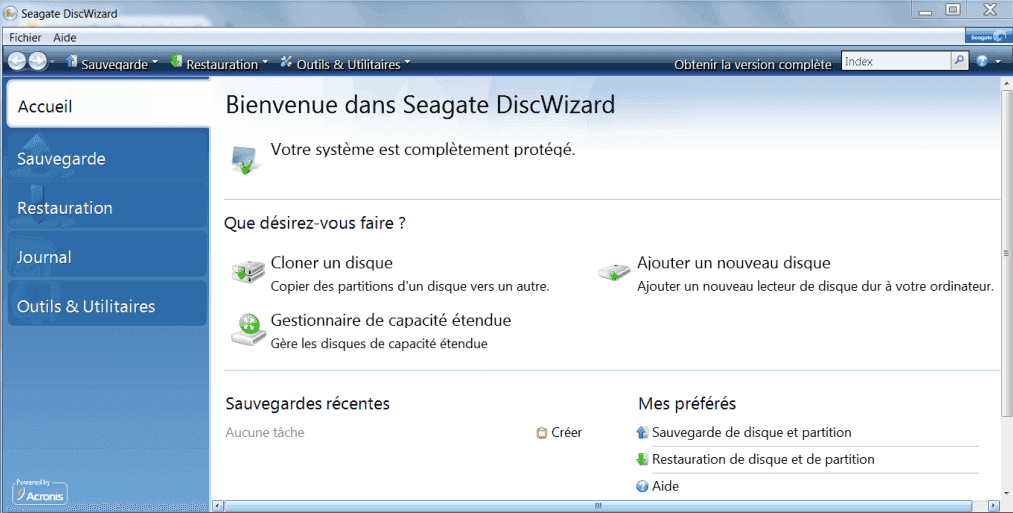1013x513 pixels.
Task: Click the Sauvegardes récentes heading
Action: tap(308, 404)
